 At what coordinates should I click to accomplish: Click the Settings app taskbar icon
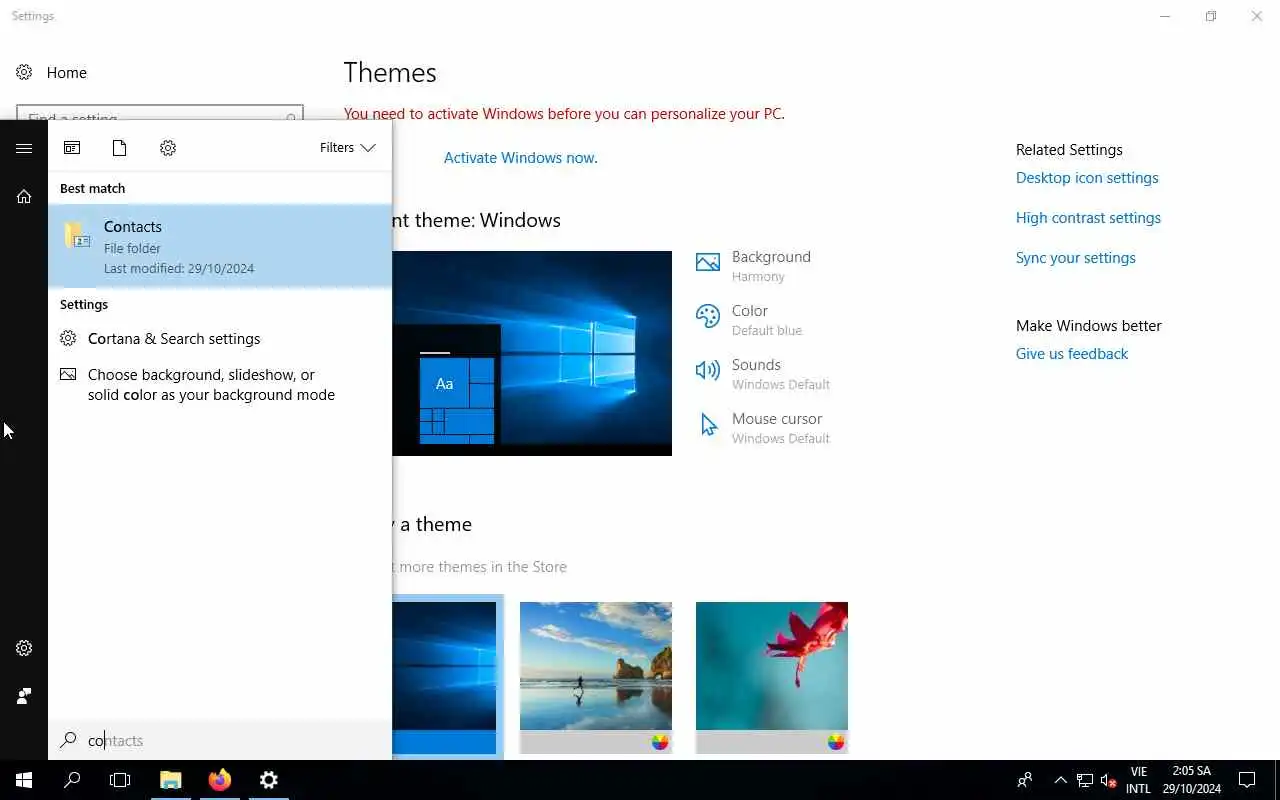(268, 780)
